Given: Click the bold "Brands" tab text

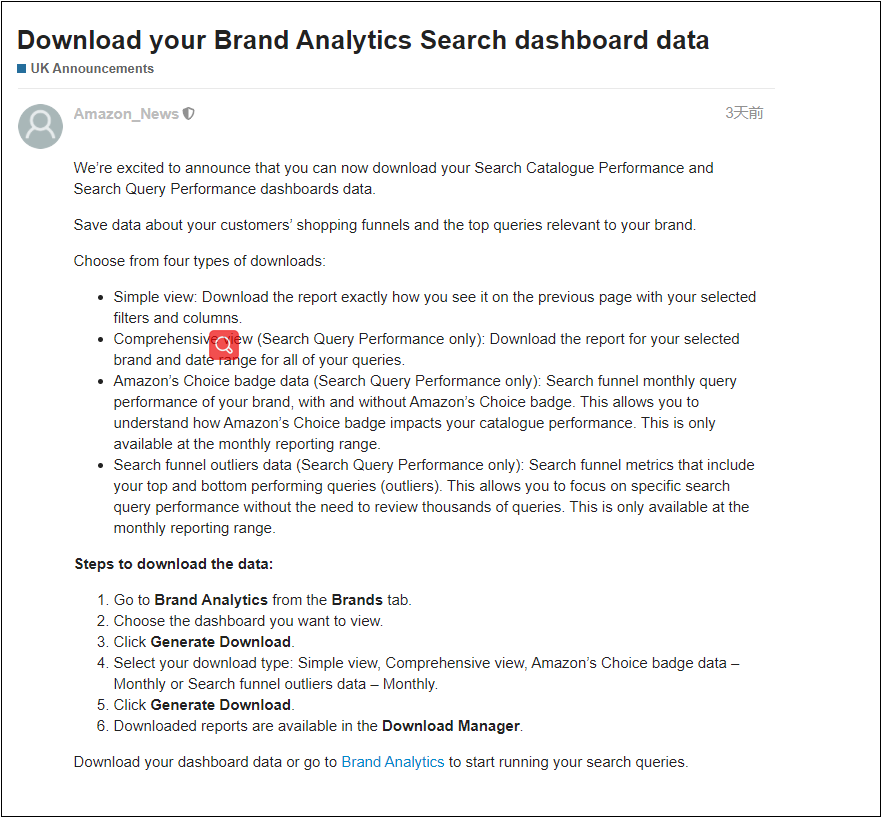Looking at the screenshot, I should (x=358, y=600).
